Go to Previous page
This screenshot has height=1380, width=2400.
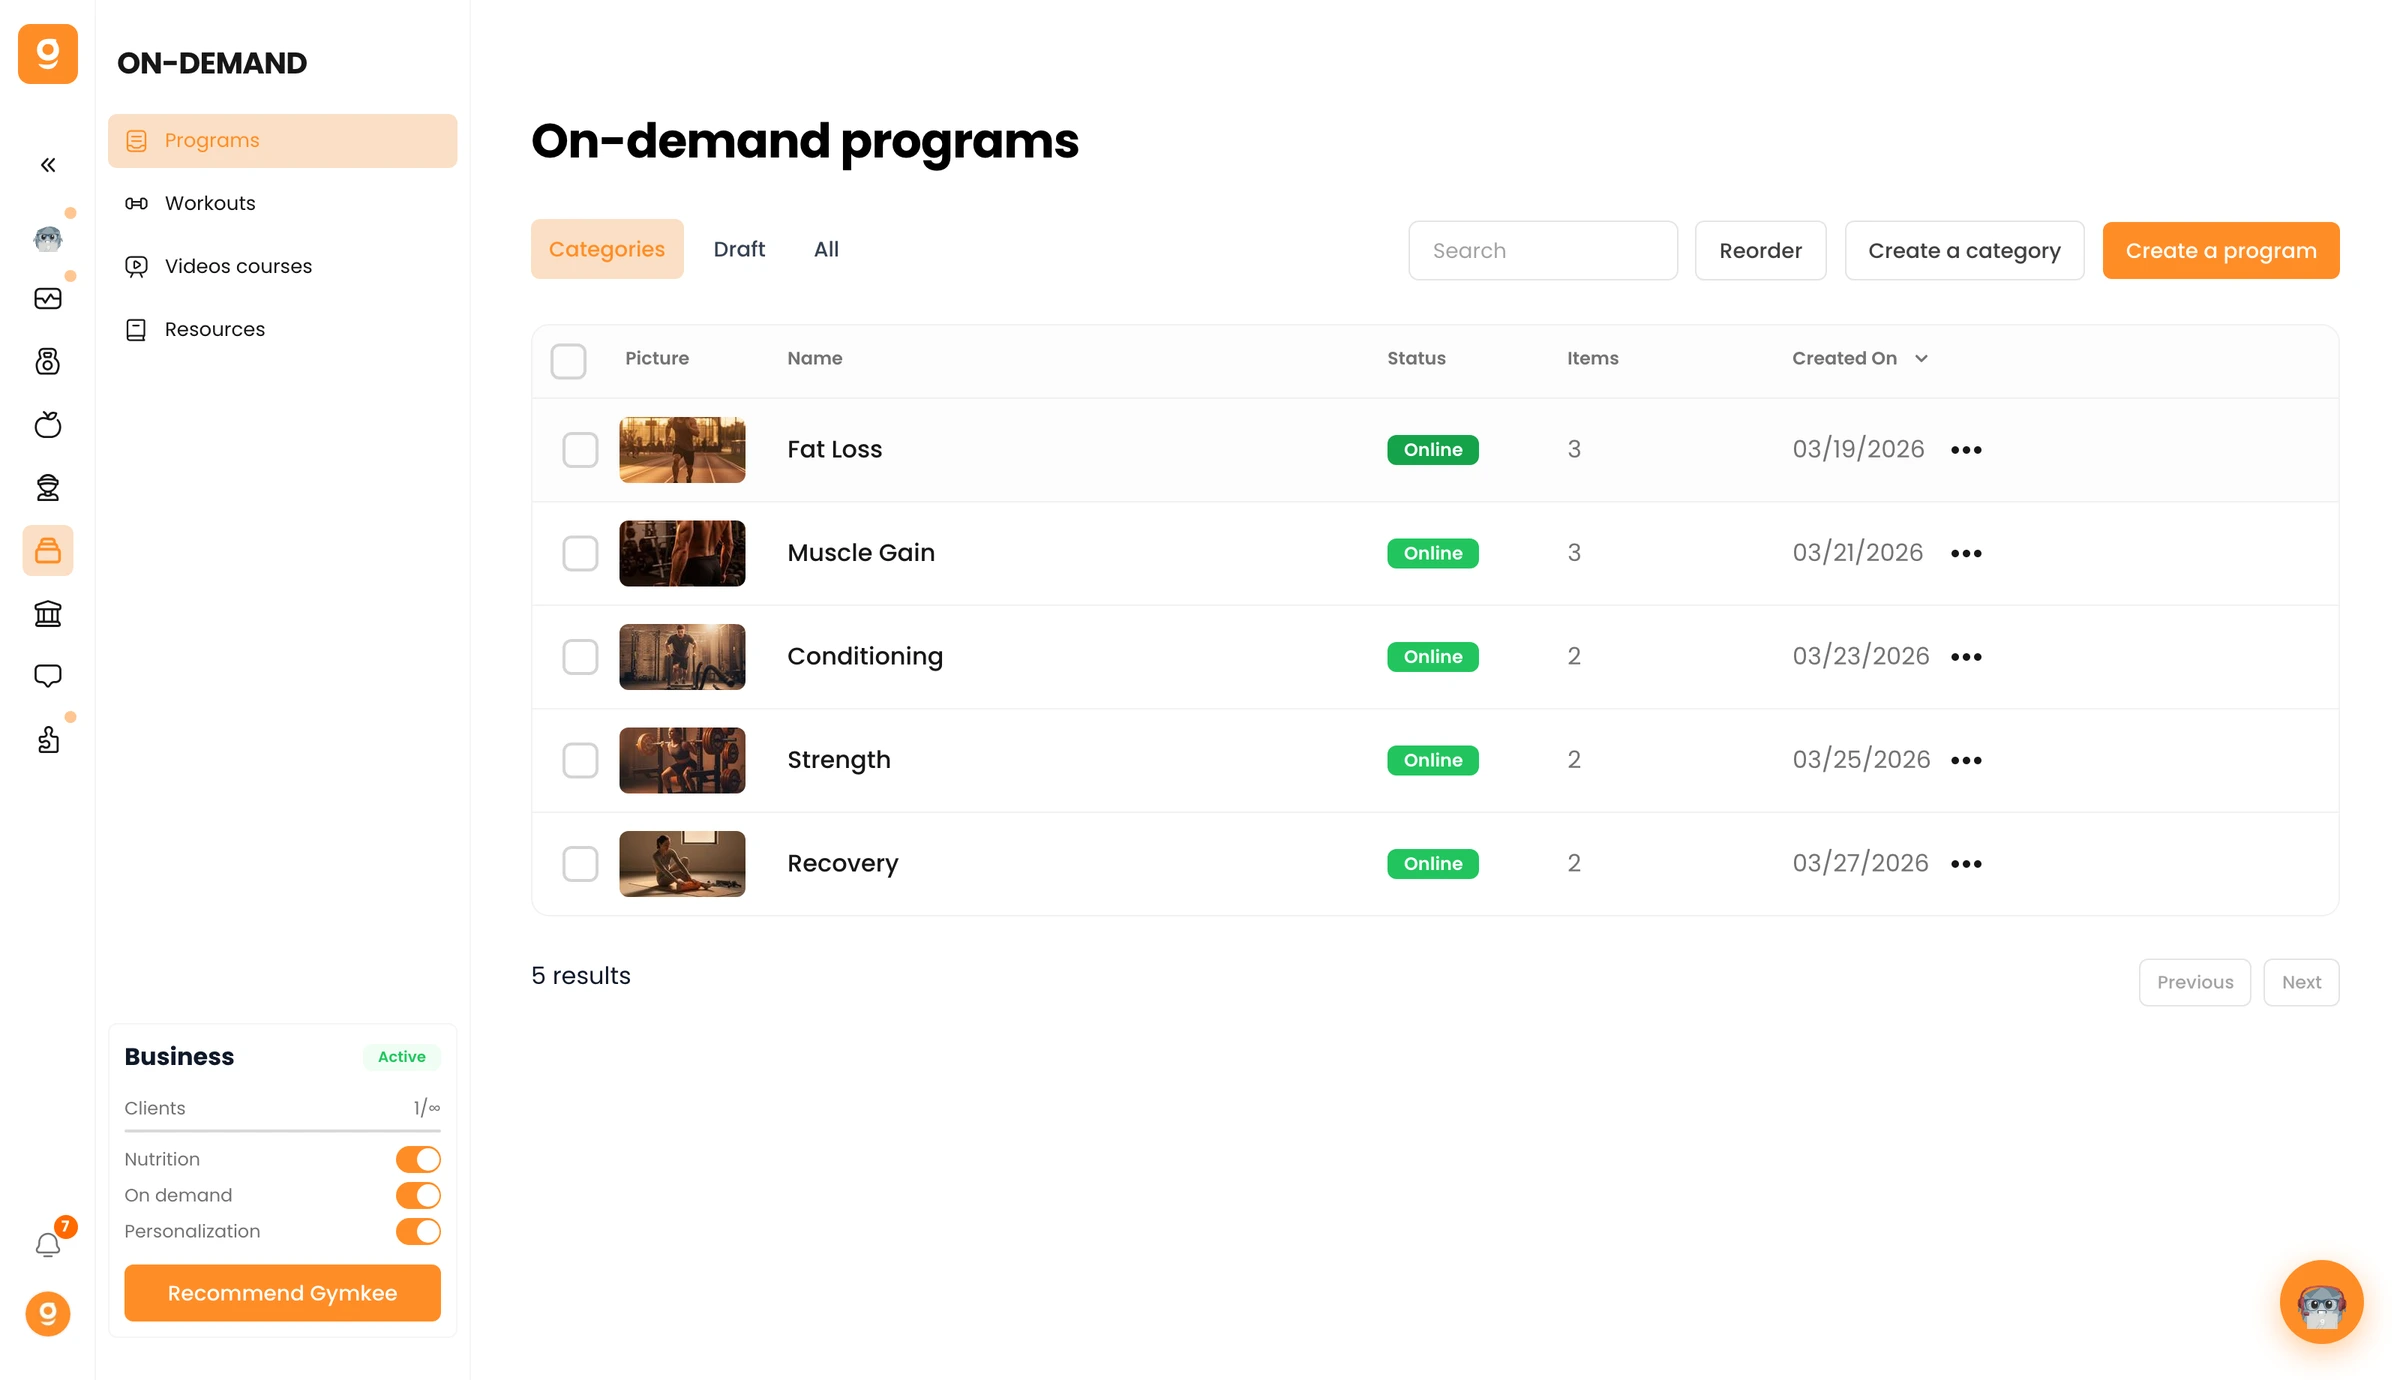pos(2195,982)
